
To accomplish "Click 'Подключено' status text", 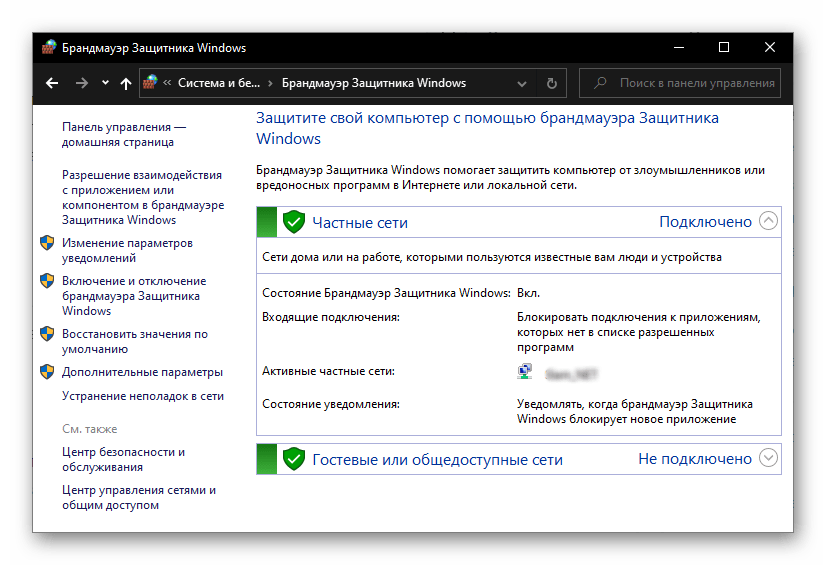I will [705, 222].
